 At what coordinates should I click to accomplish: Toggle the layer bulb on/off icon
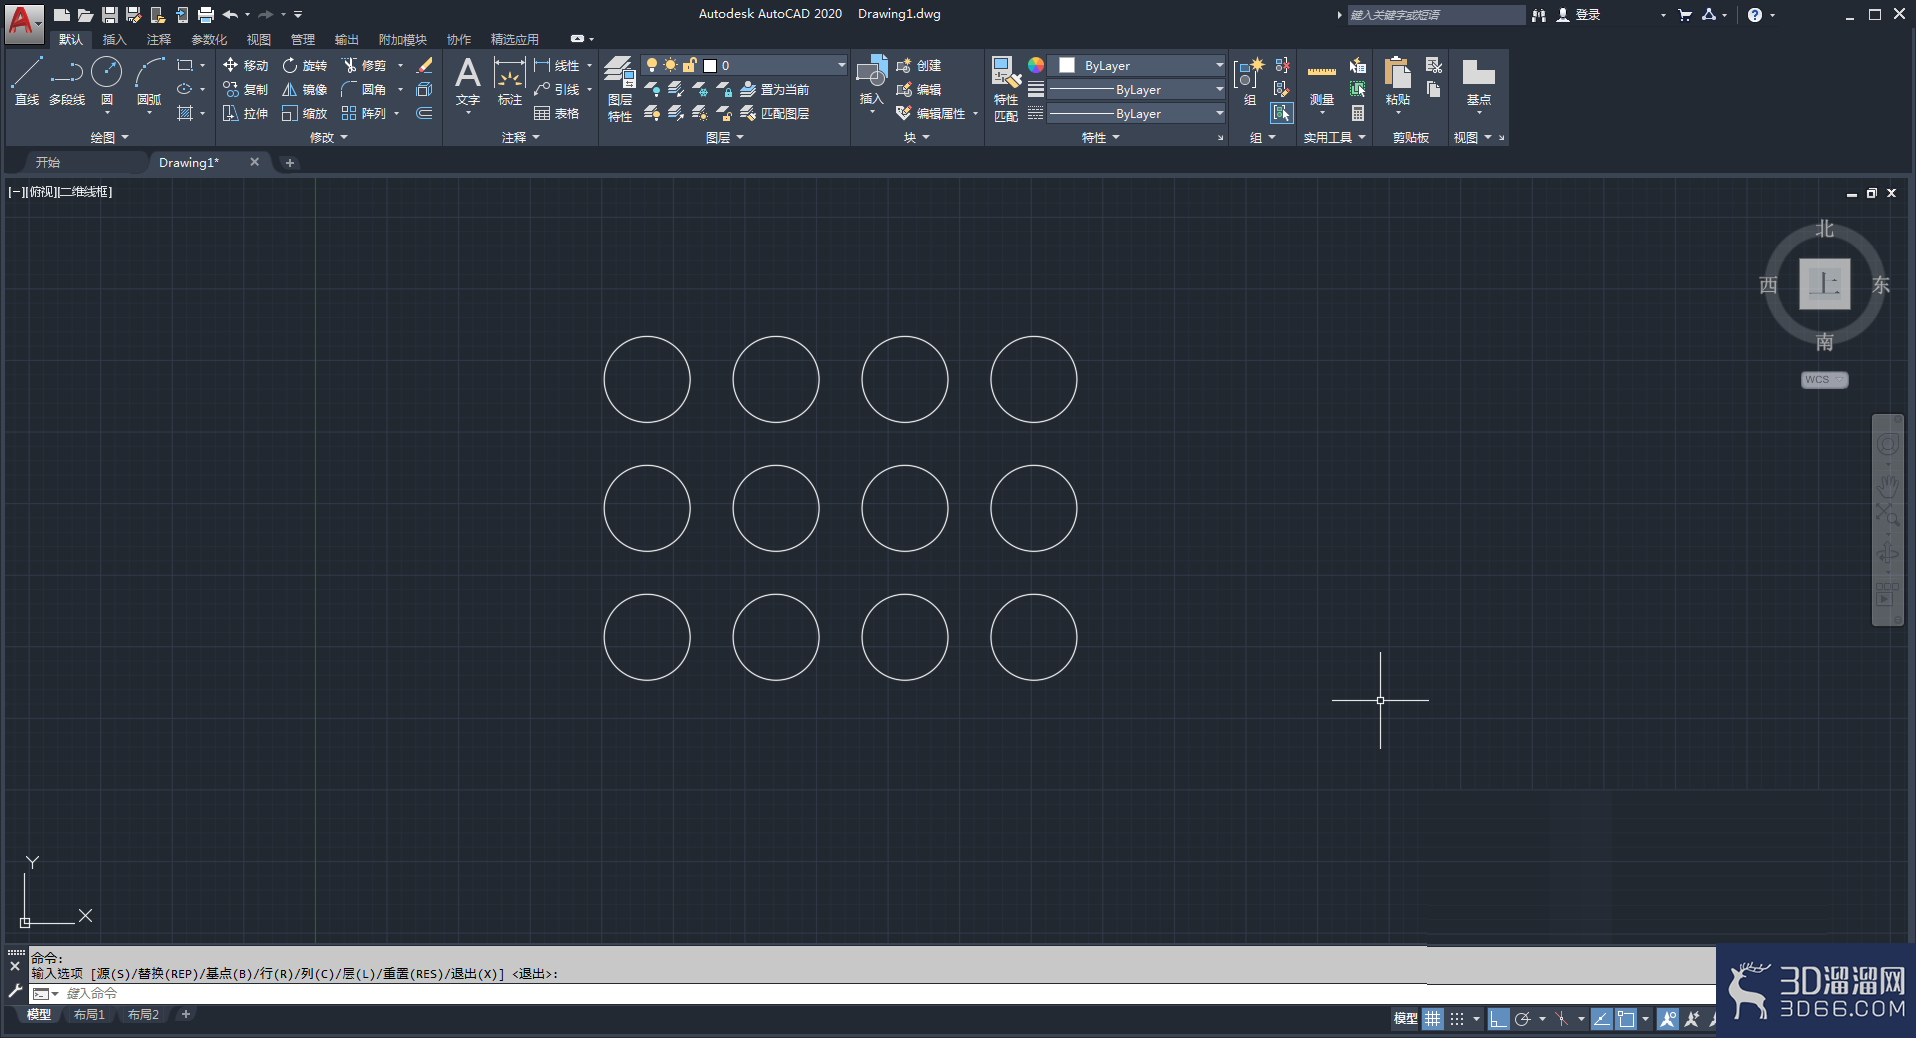(x=652, y=65)
